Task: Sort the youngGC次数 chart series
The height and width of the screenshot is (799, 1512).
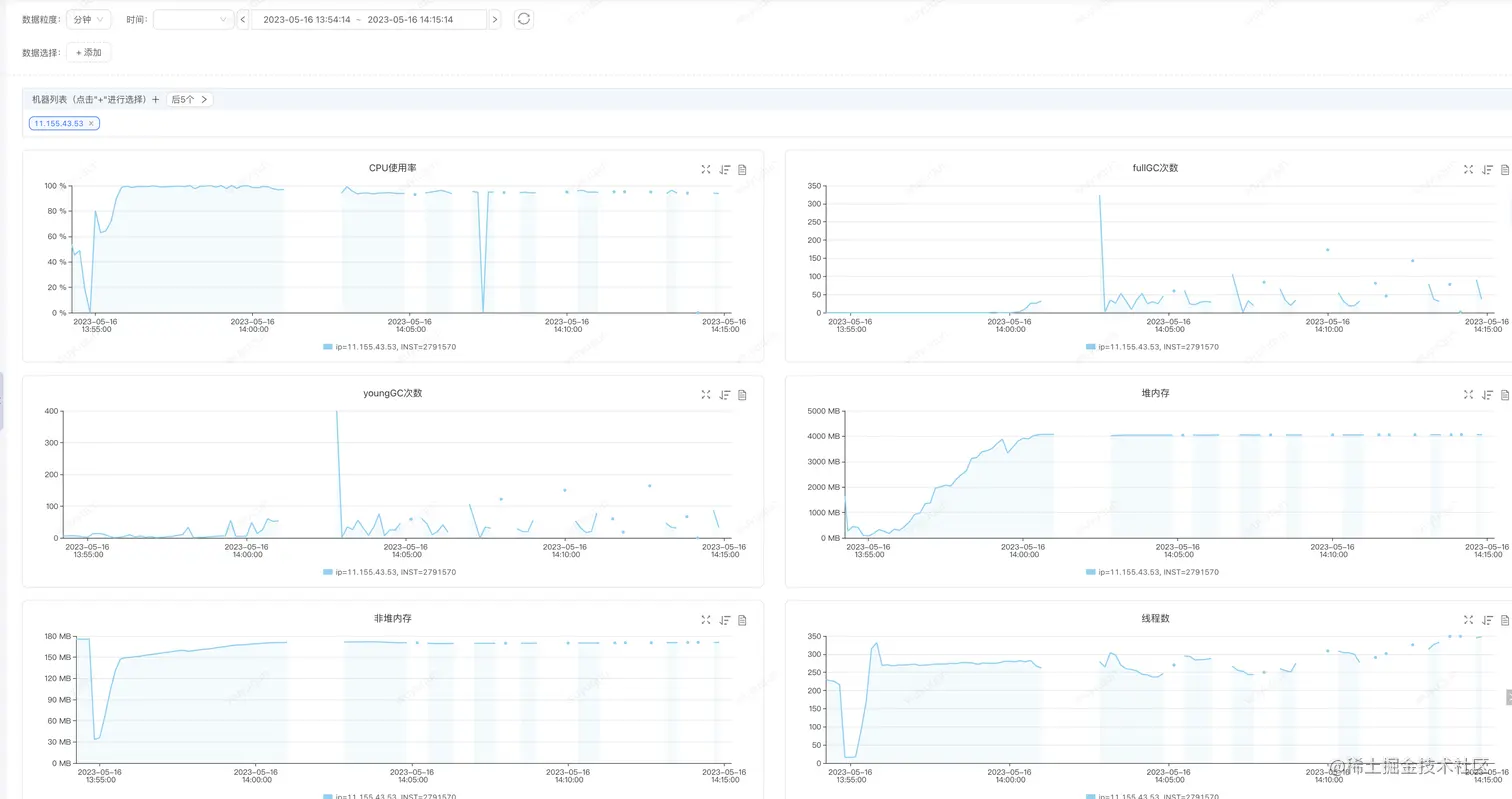Action: tap(725, 395)
